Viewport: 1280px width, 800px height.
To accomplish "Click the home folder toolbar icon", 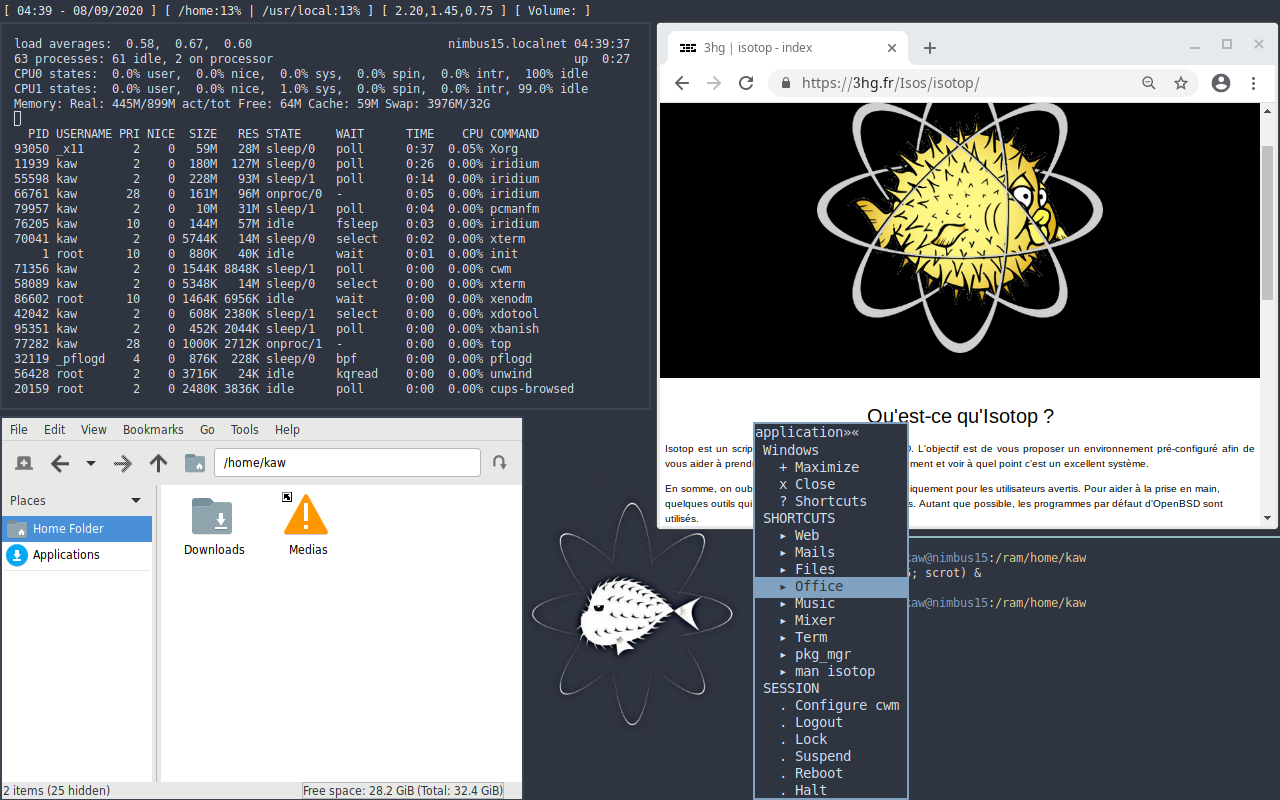I will coord(195,463).
